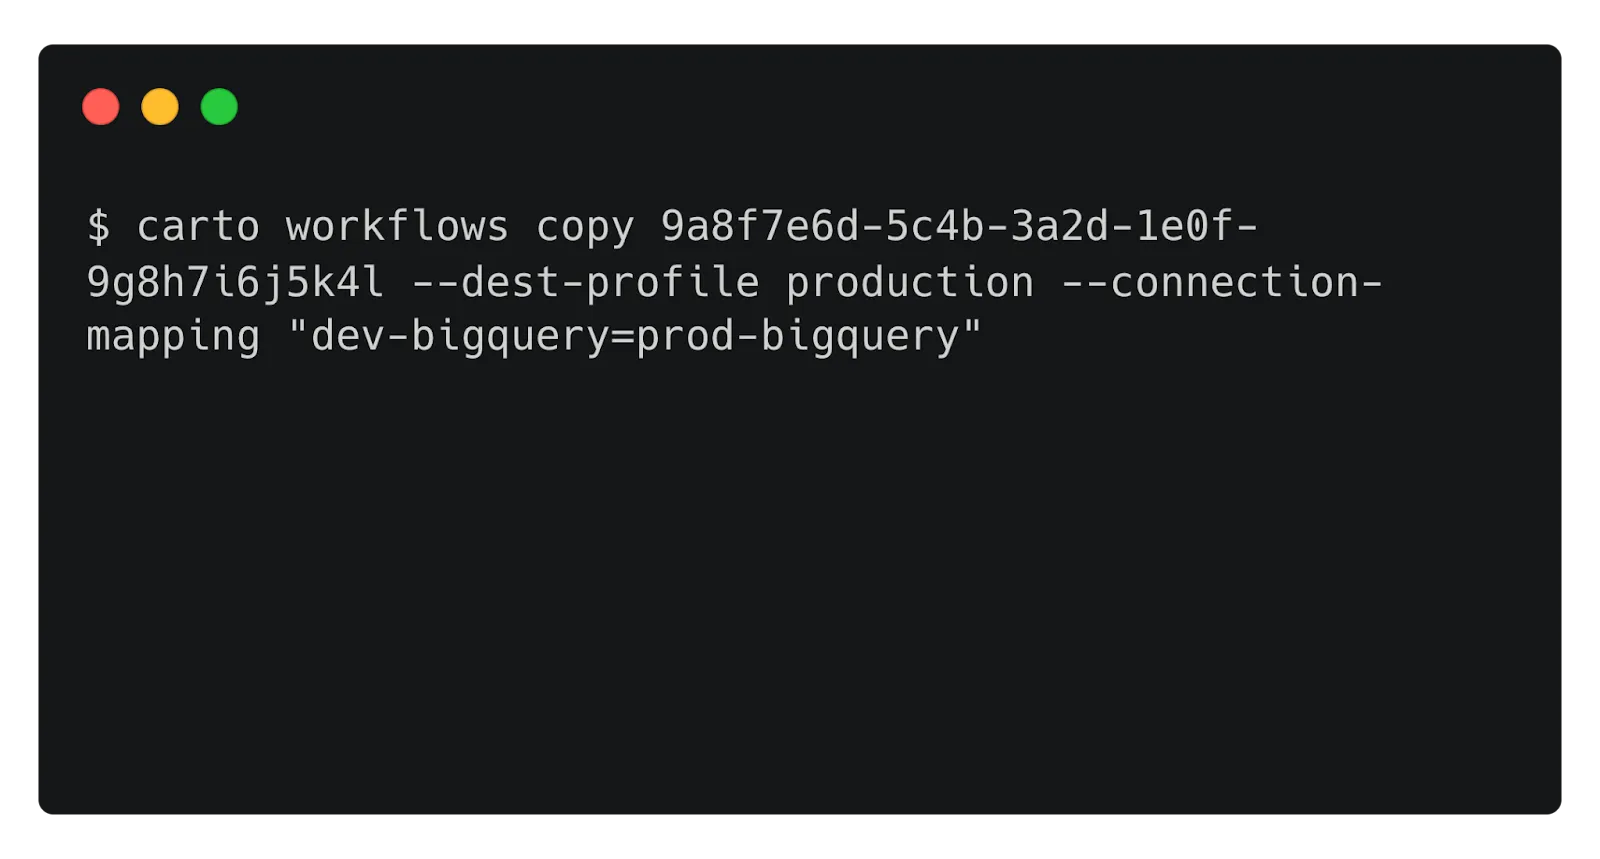
Task: Click "prod-bigquery" inside the quoted string
Action: coord(797,337)
